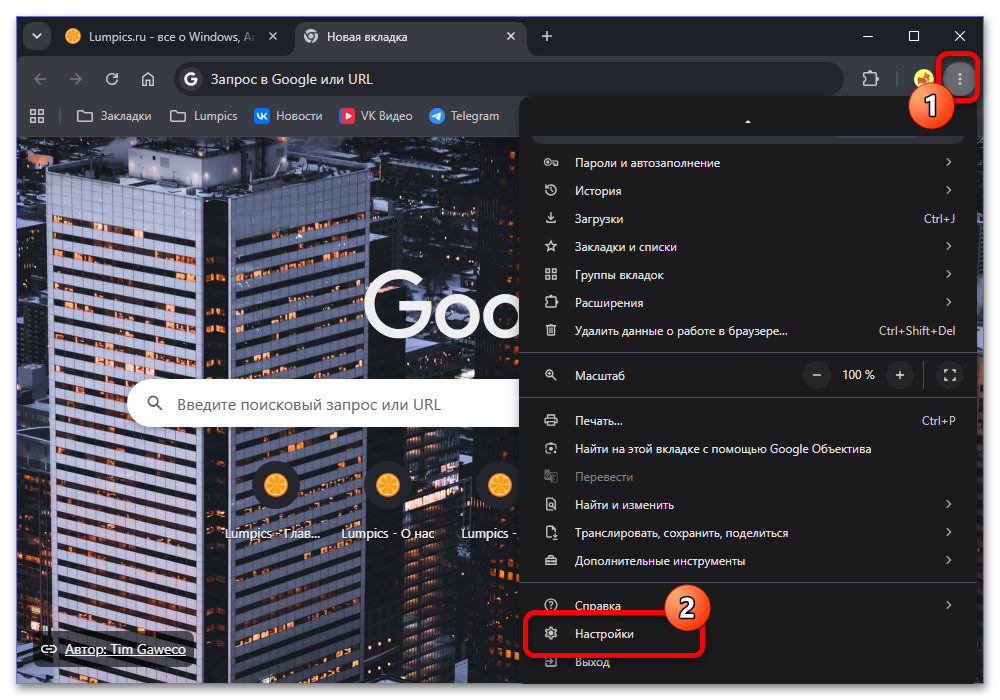The image size is (1000, 700).
Task: Open the Закладки bookmarks folder
Action: pos(114,116)
